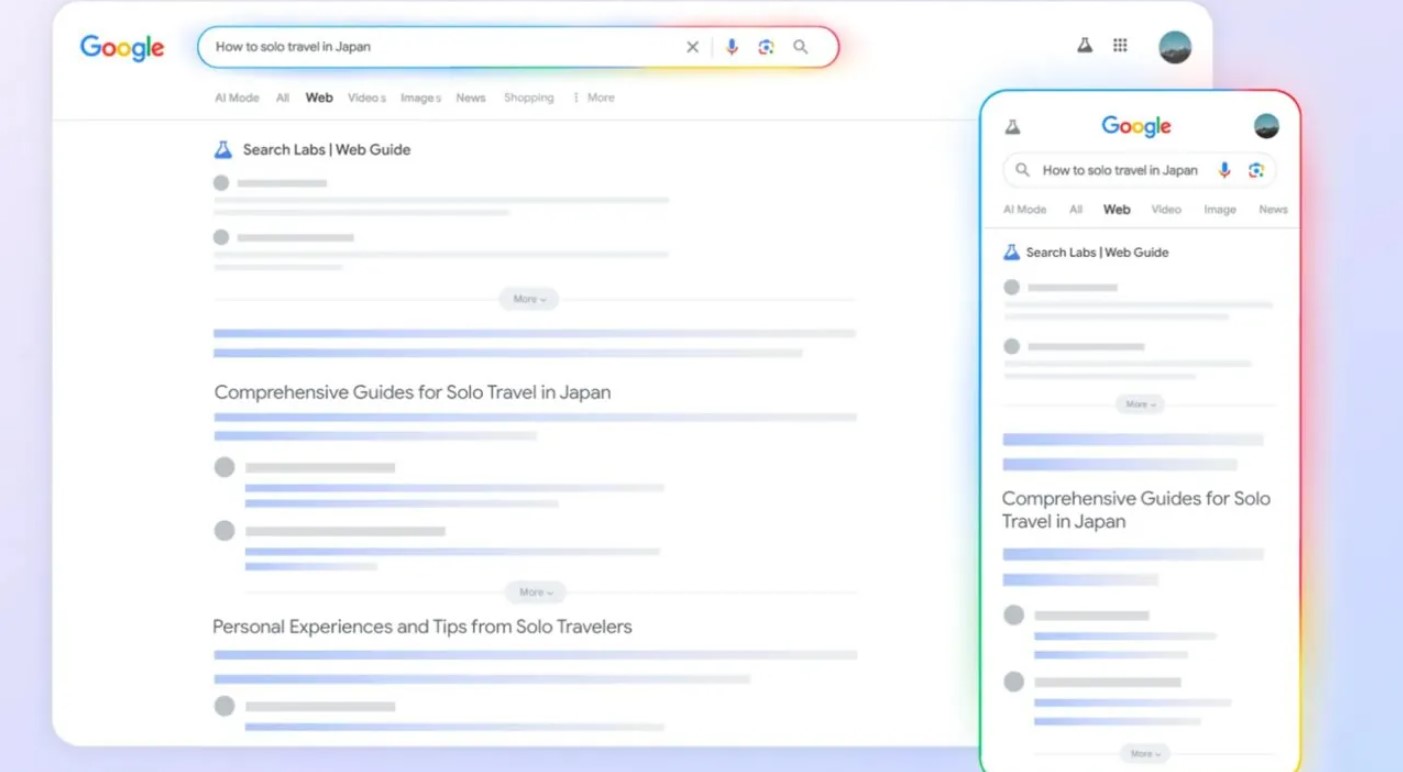Select the desktop Images tab
Image resolution: width=1403 pixels, height=772 pixels.
coord(420,98)
